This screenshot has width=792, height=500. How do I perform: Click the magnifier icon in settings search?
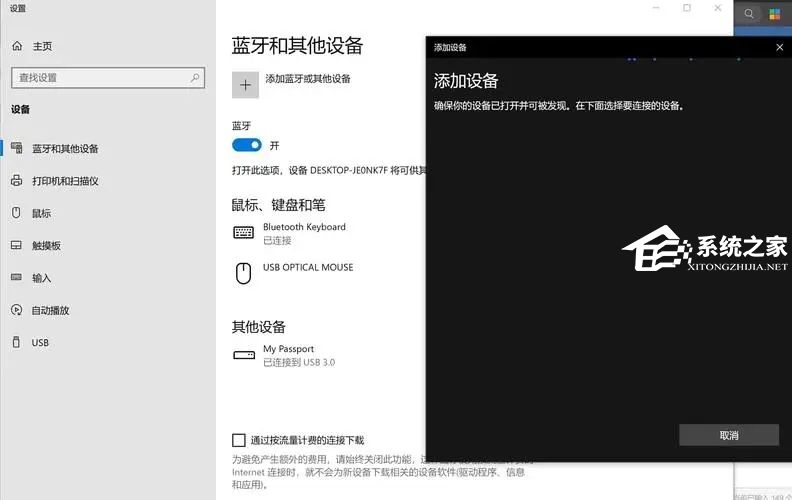click(x=195, y=78)
